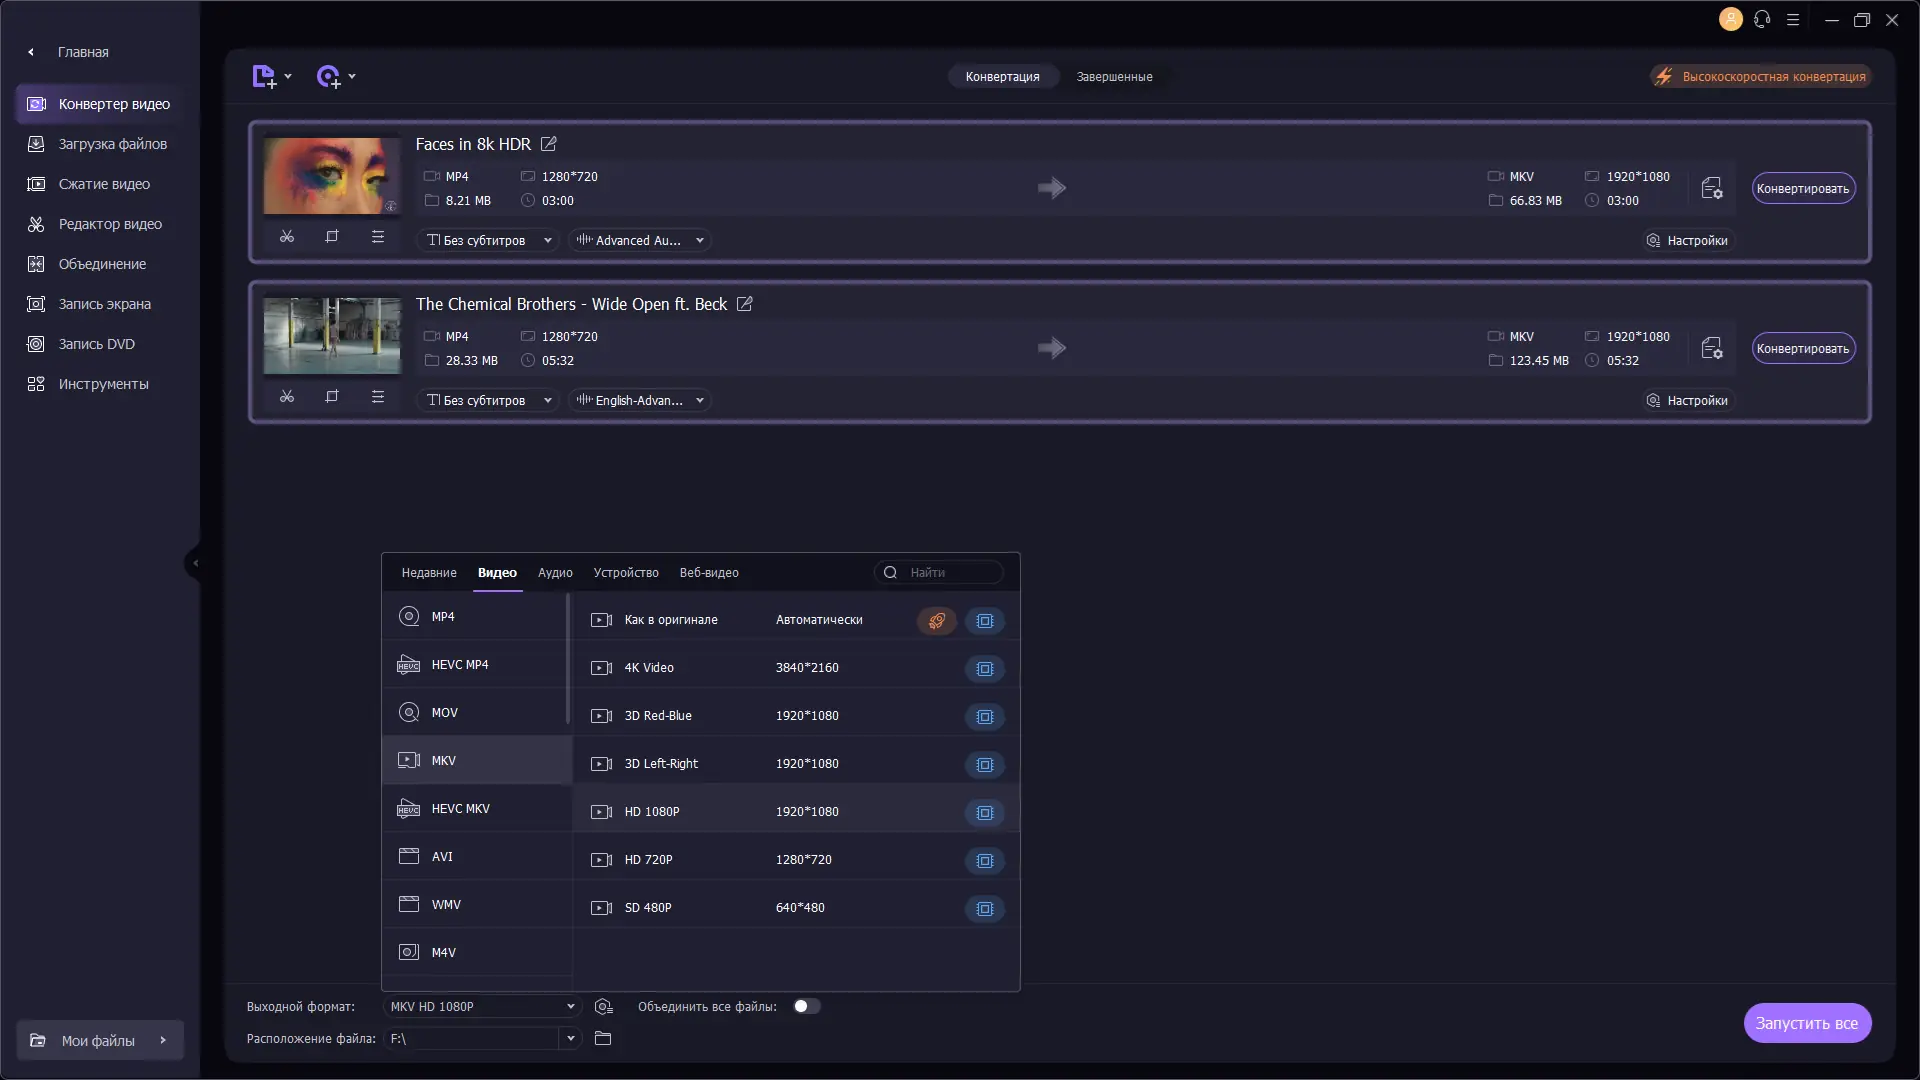
Task: Rename Faces in 8k HDR title
Action: point(549,144)
